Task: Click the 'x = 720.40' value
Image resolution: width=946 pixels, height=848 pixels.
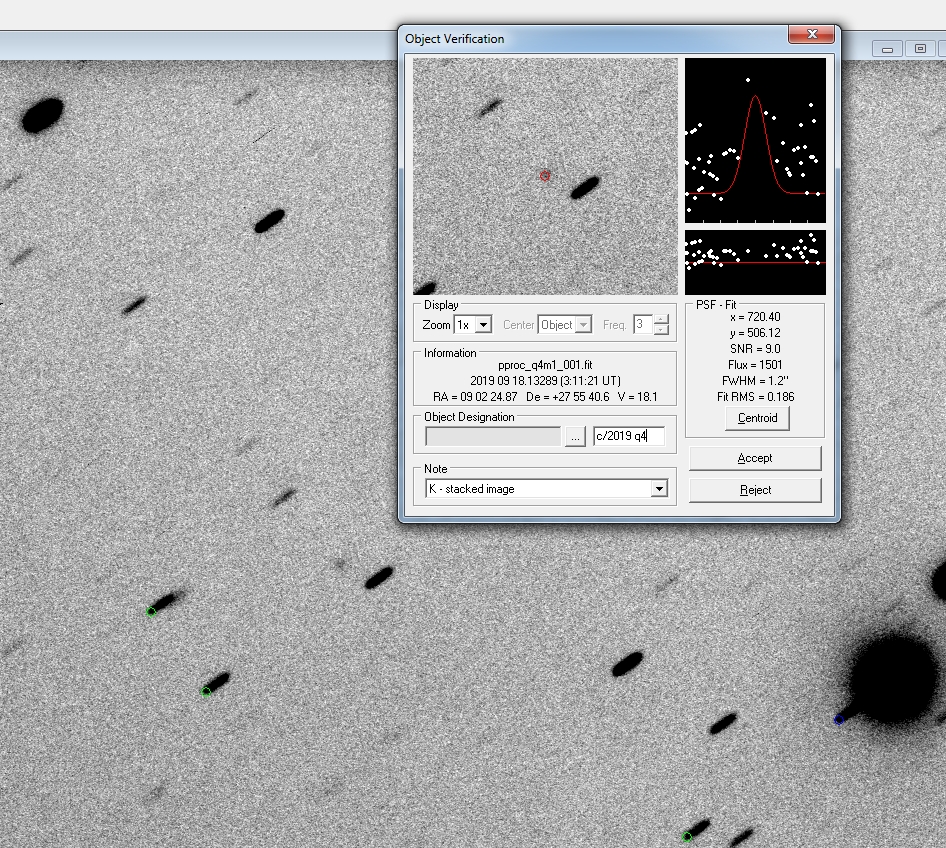Action: pos(755,317)
